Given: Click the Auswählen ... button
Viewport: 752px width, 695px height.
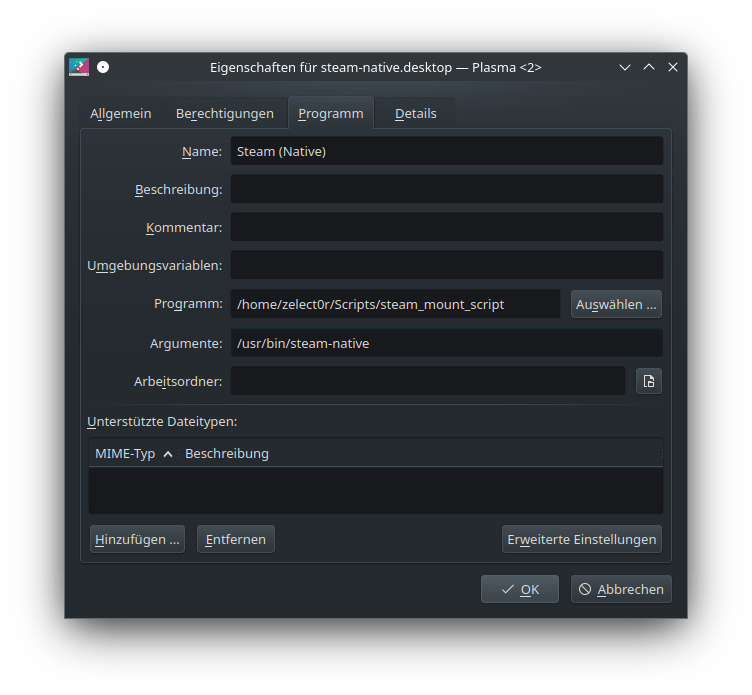Looking at the screenshot, I should [616, 304].
